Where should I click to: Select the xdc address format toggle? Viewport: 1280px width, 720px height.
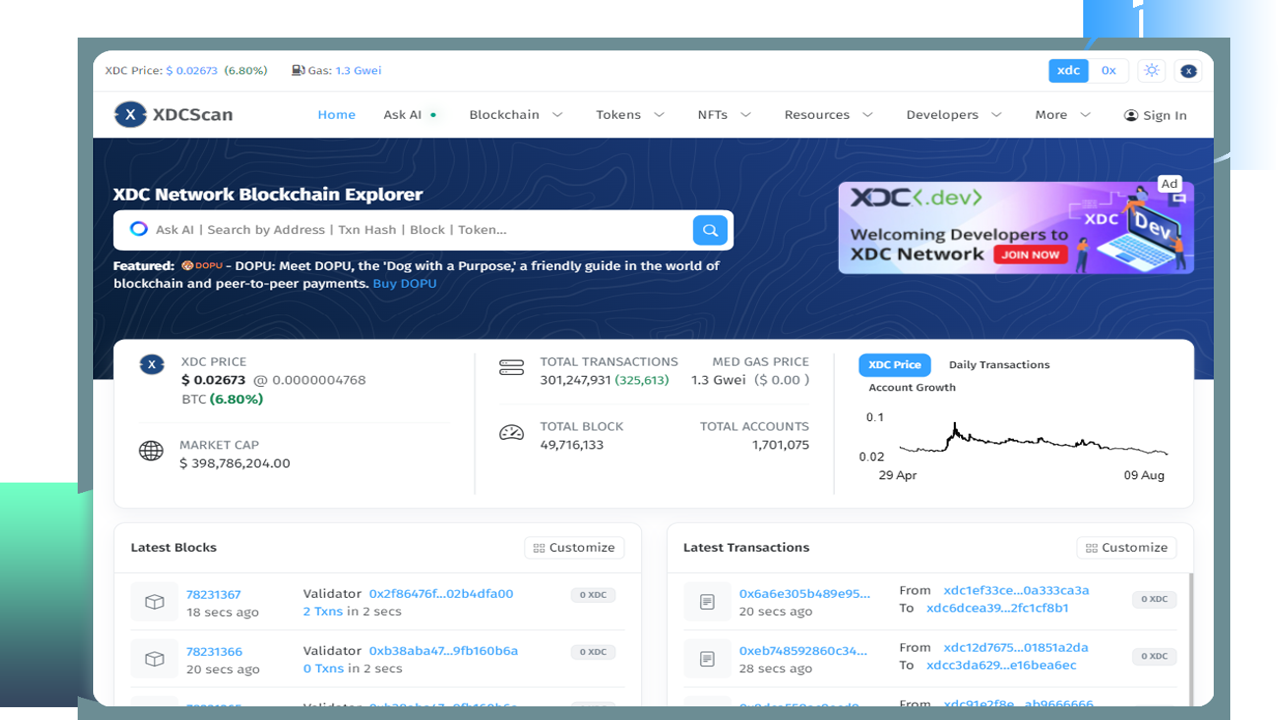coord(1068,71)
